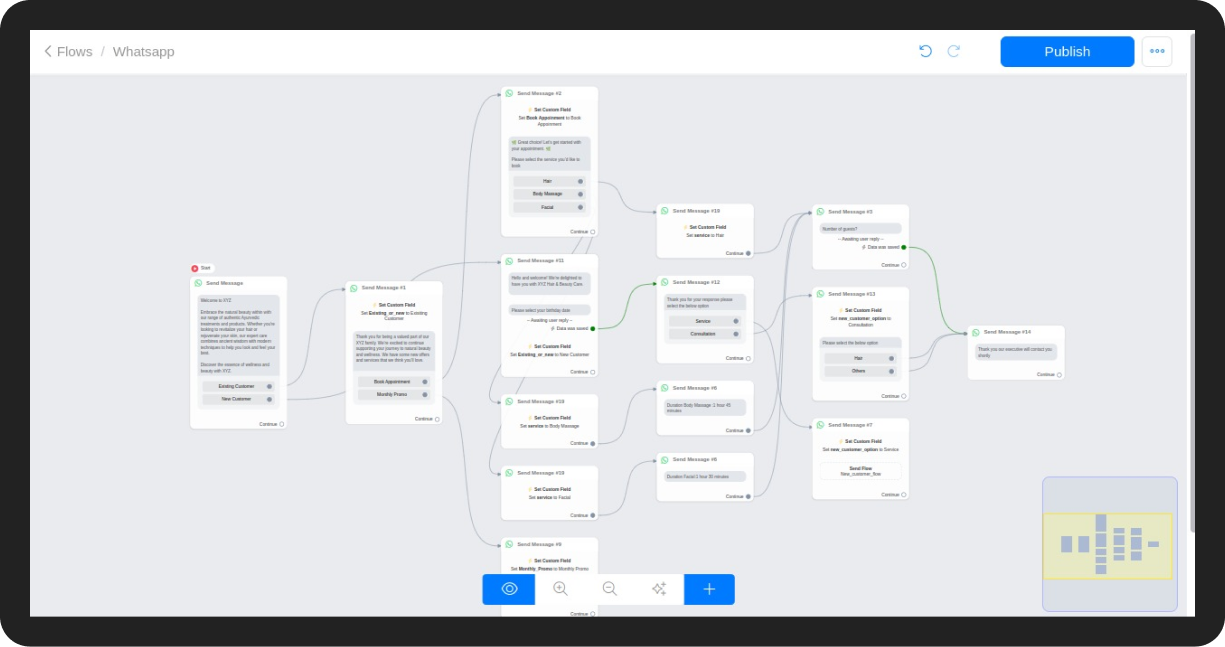This screenshot has width=1225, height=647.
Task: Click the Publish button
Action: (x=1067, y=51)
